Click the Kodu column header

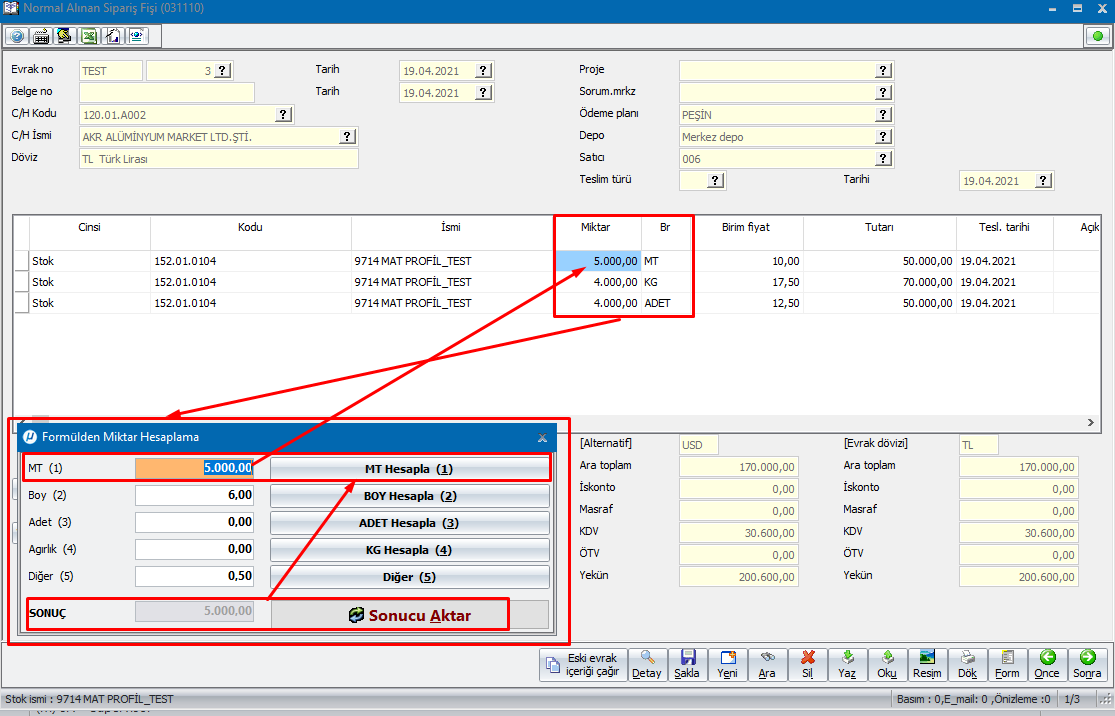coord(250,228)
